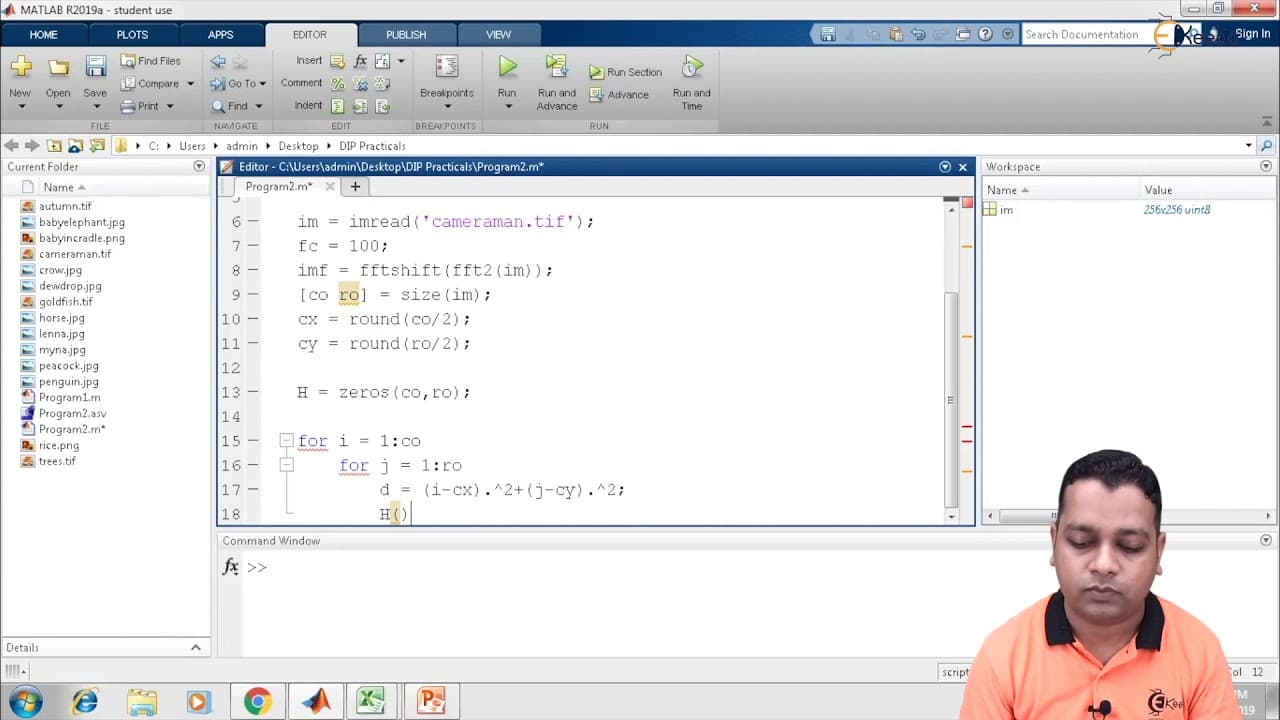Open the Compare dropdown arrow
The width and height of the screenshot is (1280, 720).
pos(190,84)
